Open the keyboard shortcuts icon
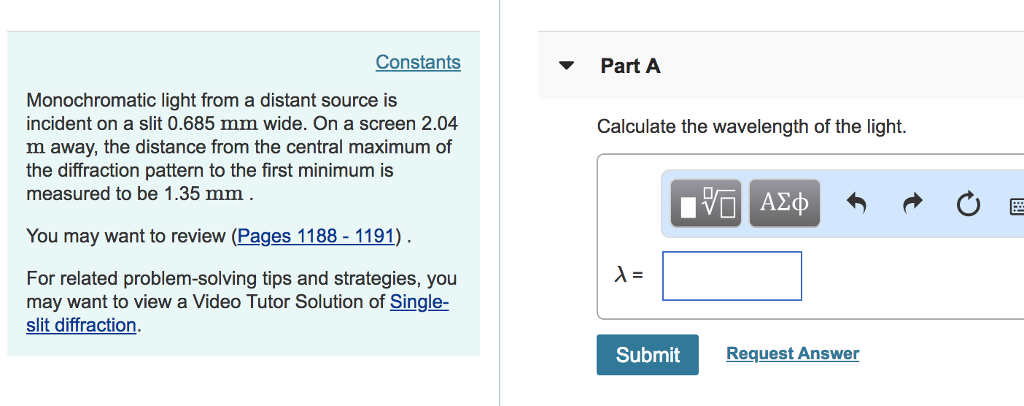The width and height of the screenshot is (1024, 406). pyautogui.click(x=1015, y=206)
